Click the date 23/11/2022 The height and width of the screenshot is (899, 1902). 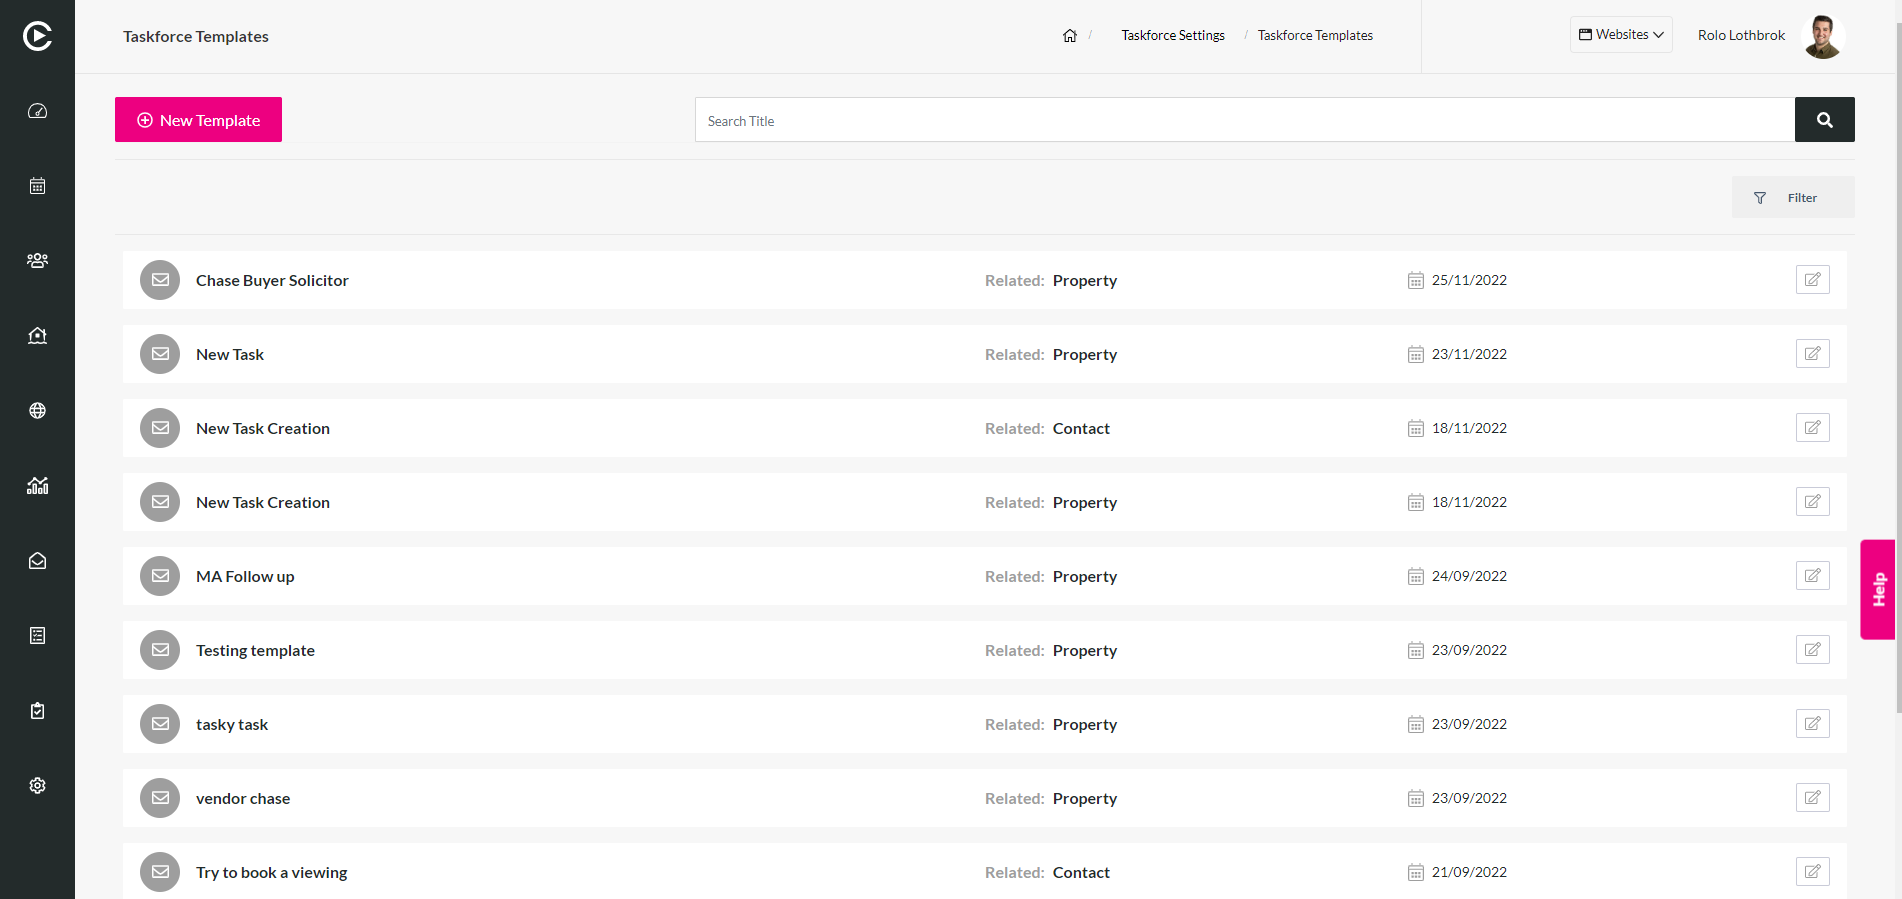tap(1469, 354)
